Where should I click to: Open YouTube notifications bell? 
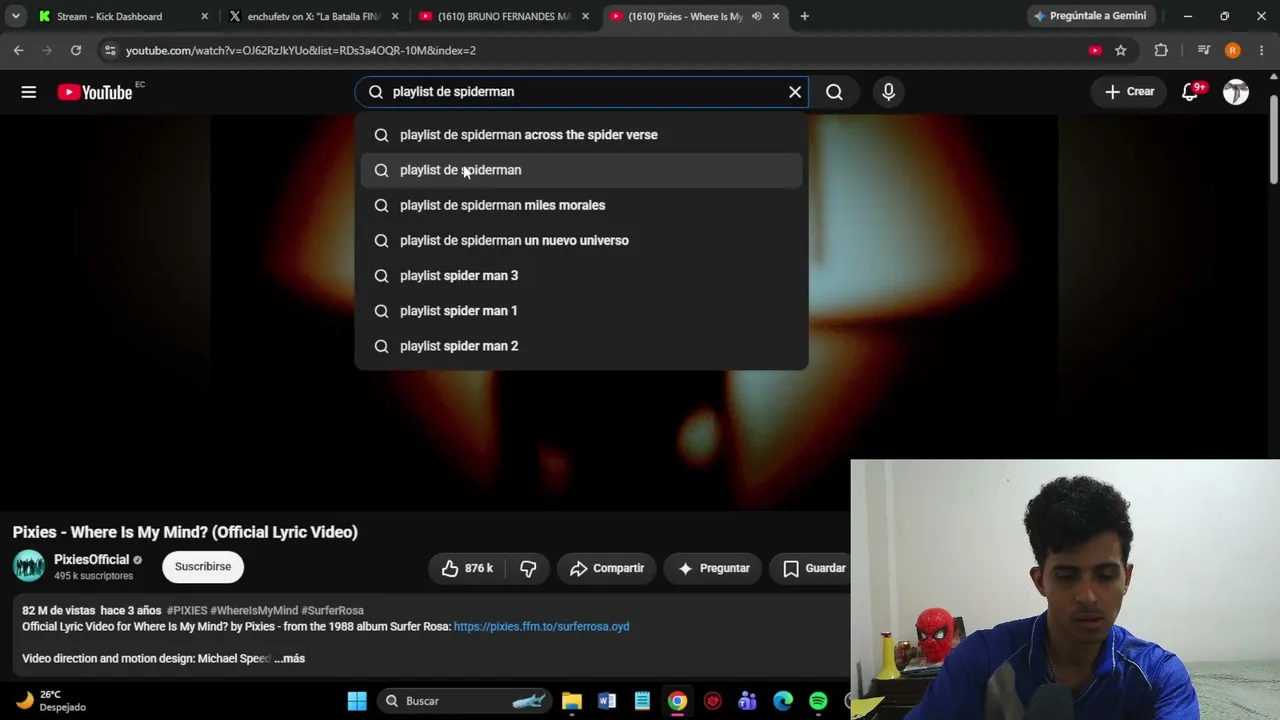click(x=1190, y=92)
